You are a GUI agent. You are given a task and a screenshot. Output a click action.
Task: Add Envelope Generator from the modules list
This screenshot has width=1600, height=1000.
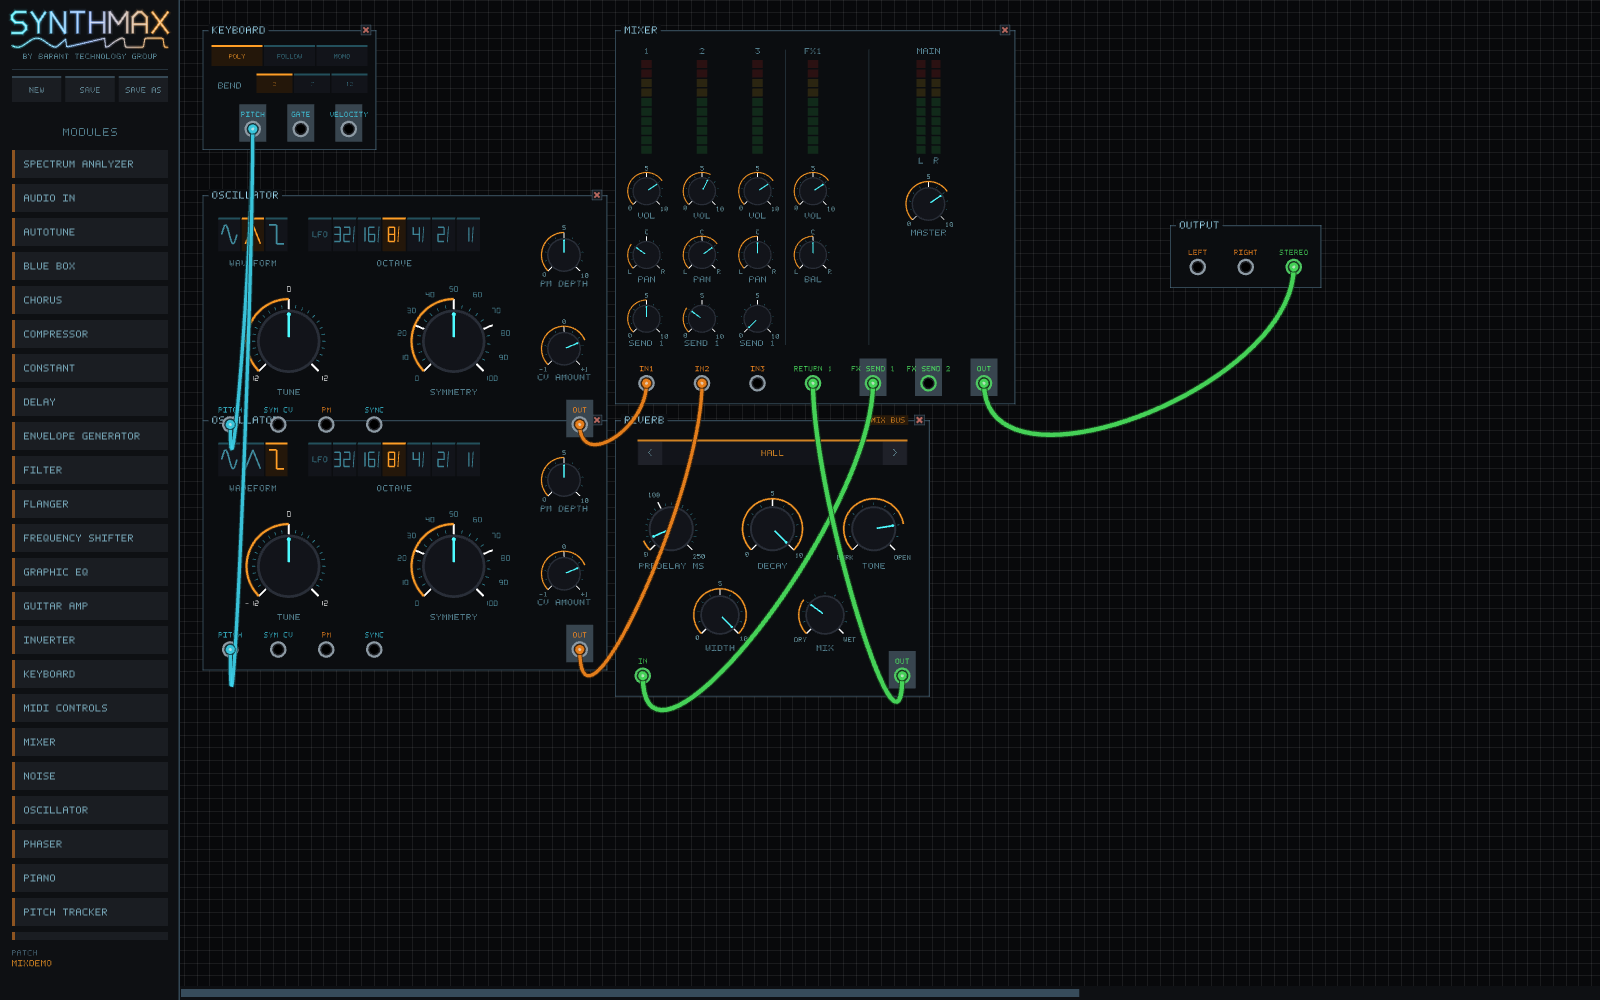tap(90, 436)
